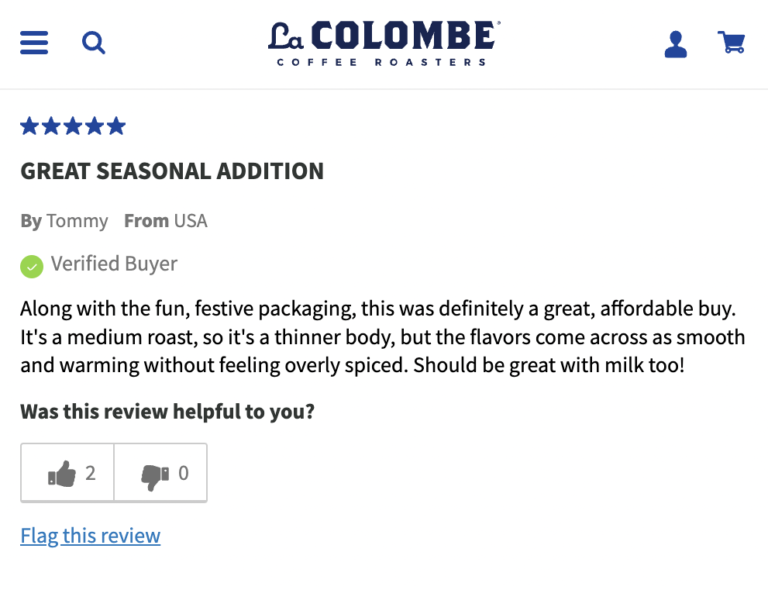Viewport: 768px width, 590px height.
Task: Click the fifth rating star
Action: pyautogui.click(x=116, y=126)
